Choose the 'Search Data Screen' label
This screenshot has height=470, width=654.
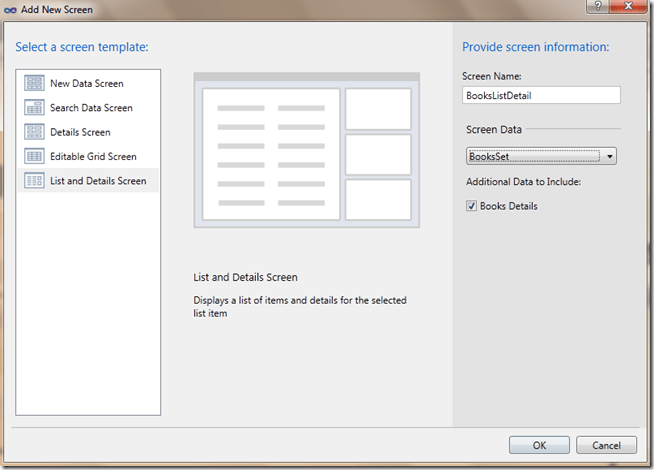(x=91, y=108)
